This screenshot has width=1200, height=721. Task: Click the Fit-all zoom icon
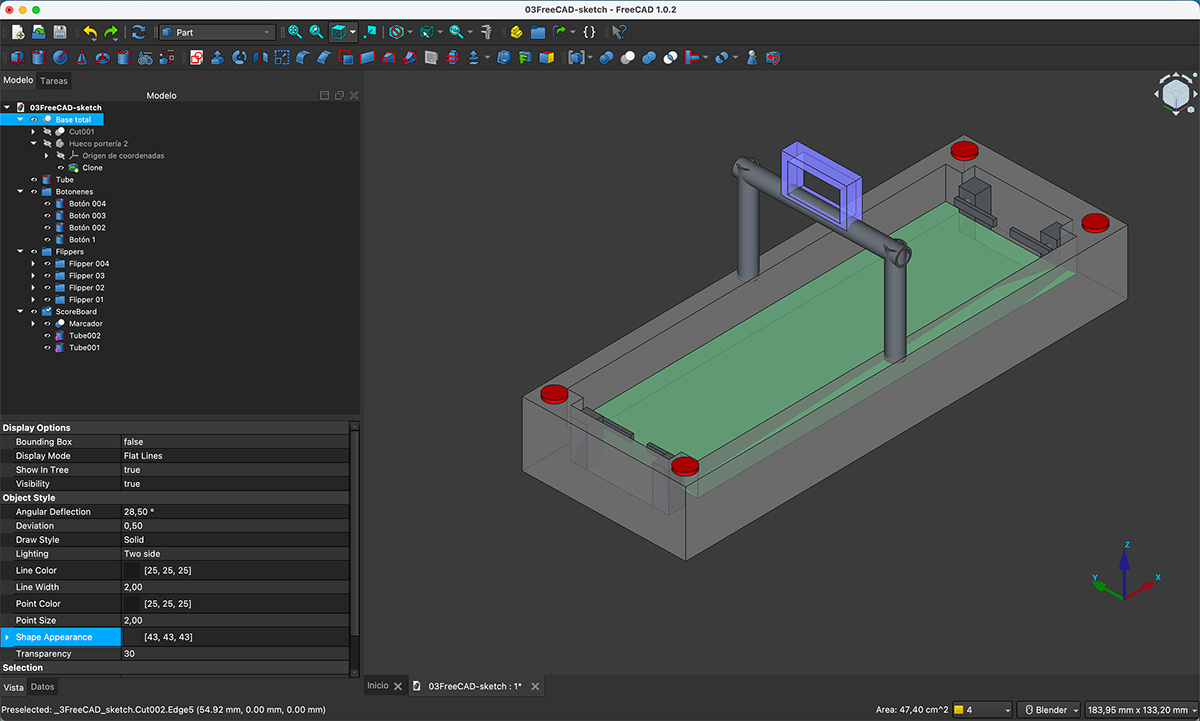tap(293, 32)
